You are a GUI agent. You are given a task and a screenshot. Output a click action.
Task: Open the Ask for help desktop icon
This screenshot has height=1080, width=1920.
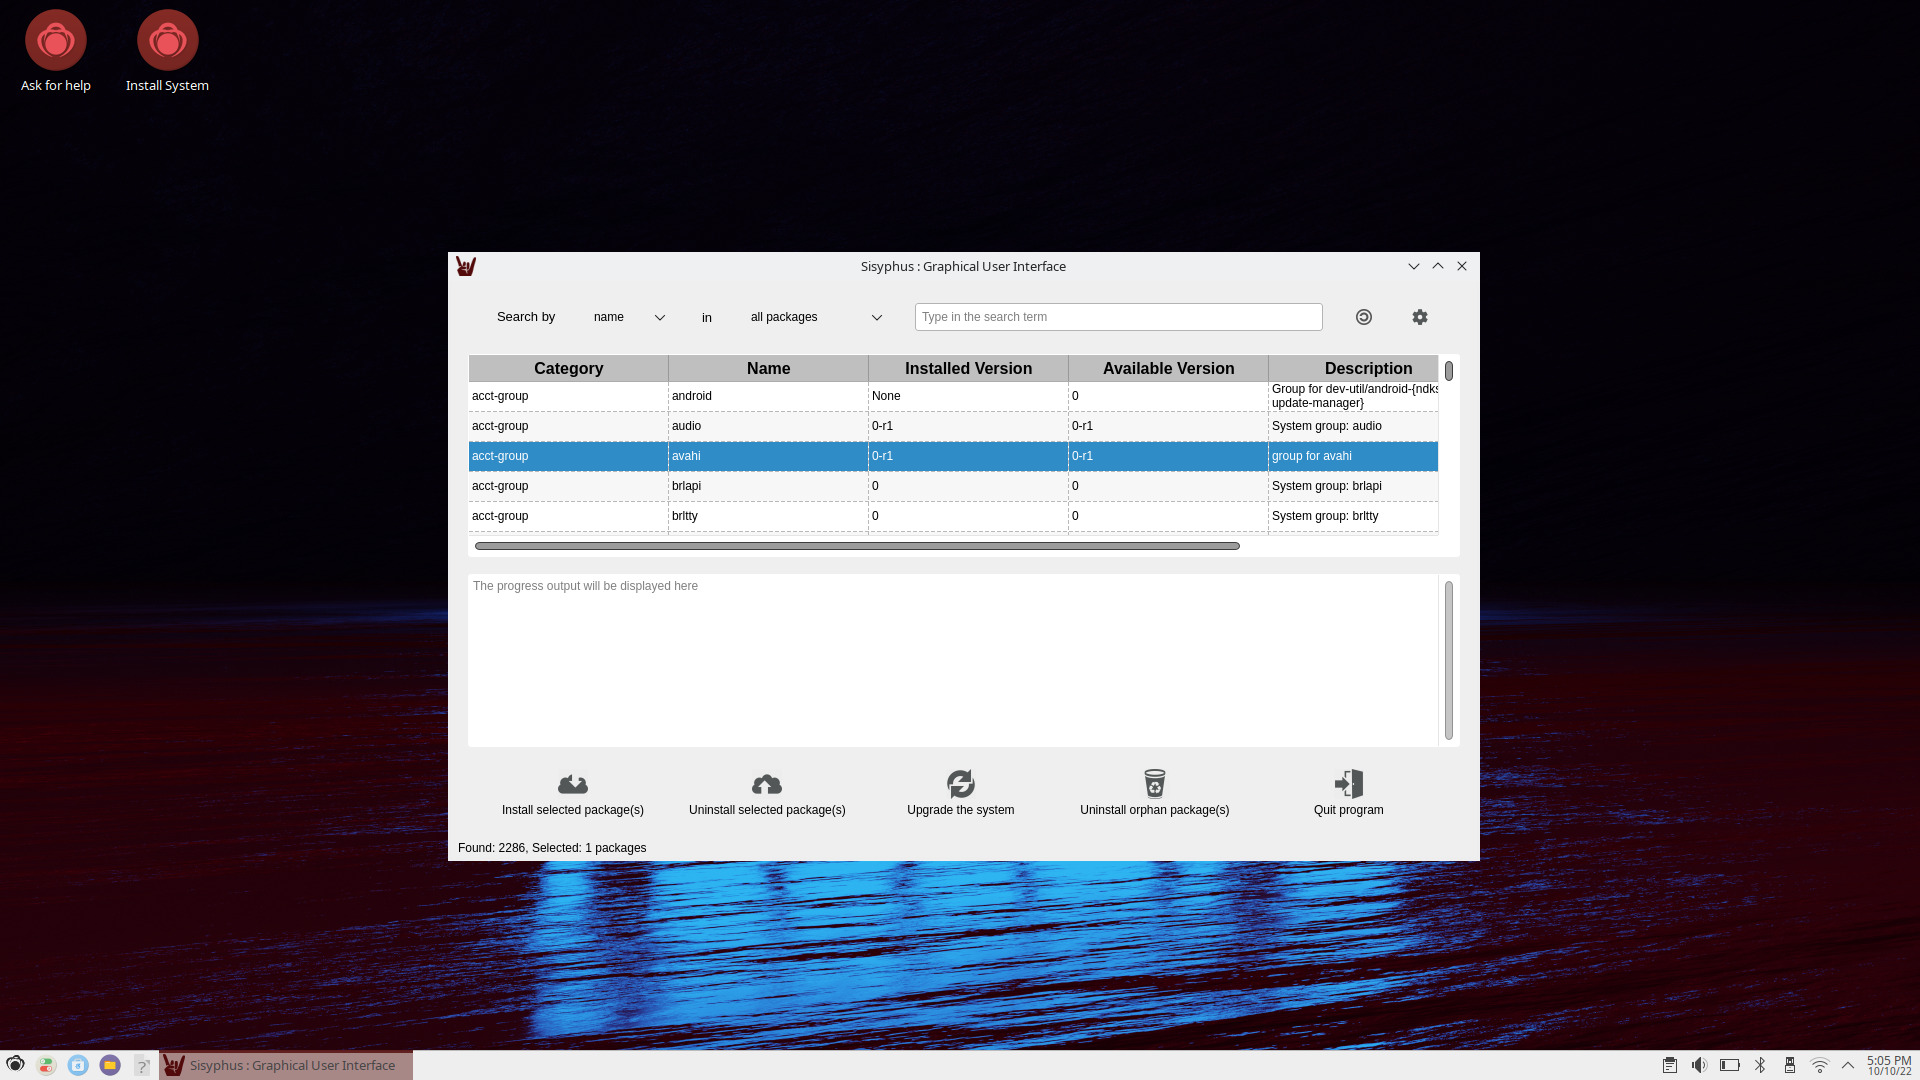(56, 42)
